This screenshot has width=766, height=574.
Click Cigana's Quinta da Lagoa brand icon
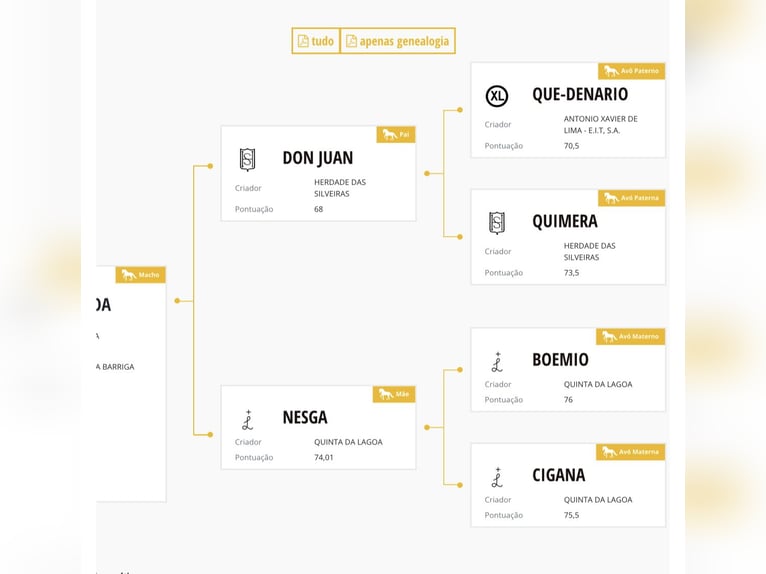[x=497, y=477]
